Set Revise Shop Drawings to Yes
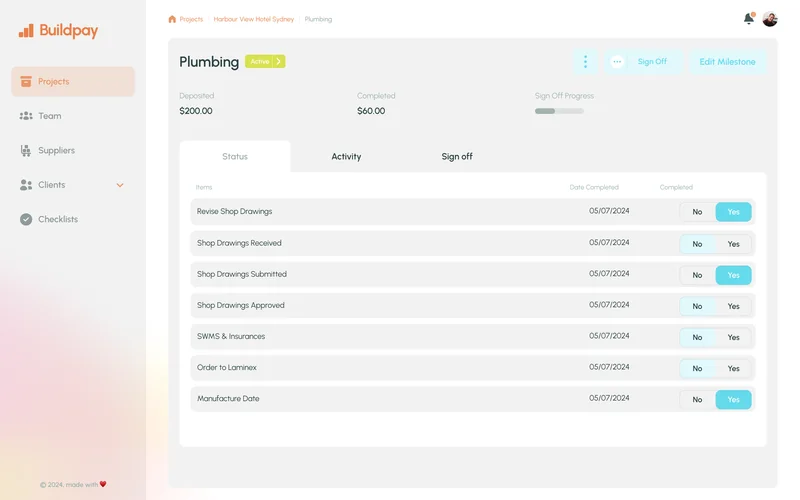800x500 pixels. point(733,212)
